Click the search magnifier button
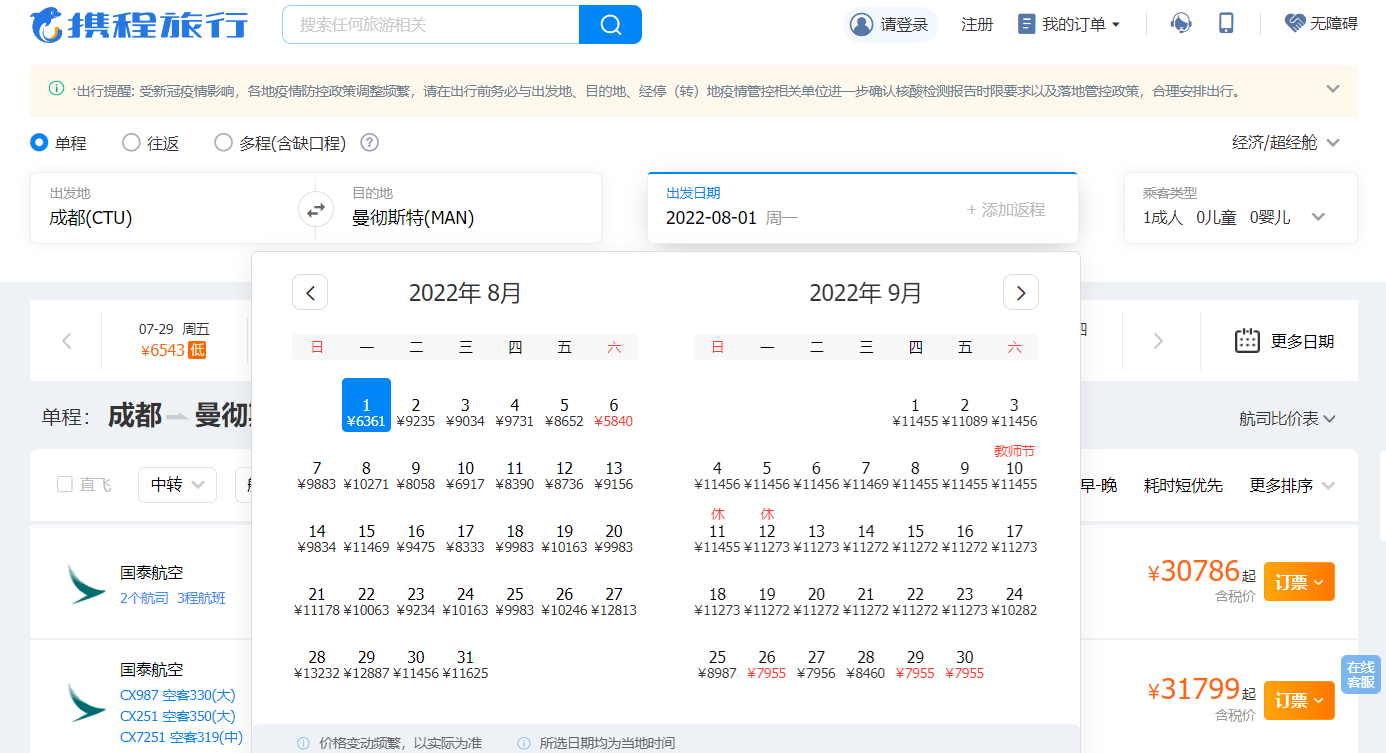1386x753 pixels. (610, 24)
